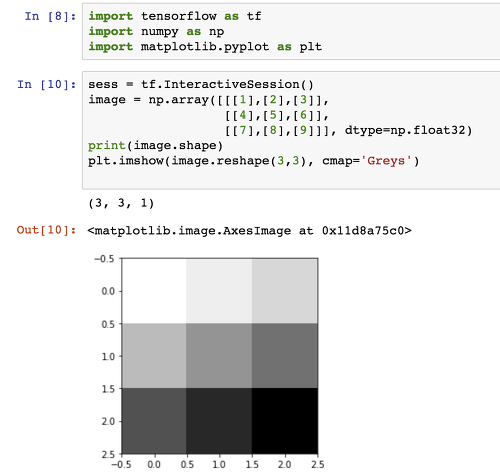Click the Out[10] output prompt
Viewport: 500px width, 476px height.
click(x=46, y=230)
